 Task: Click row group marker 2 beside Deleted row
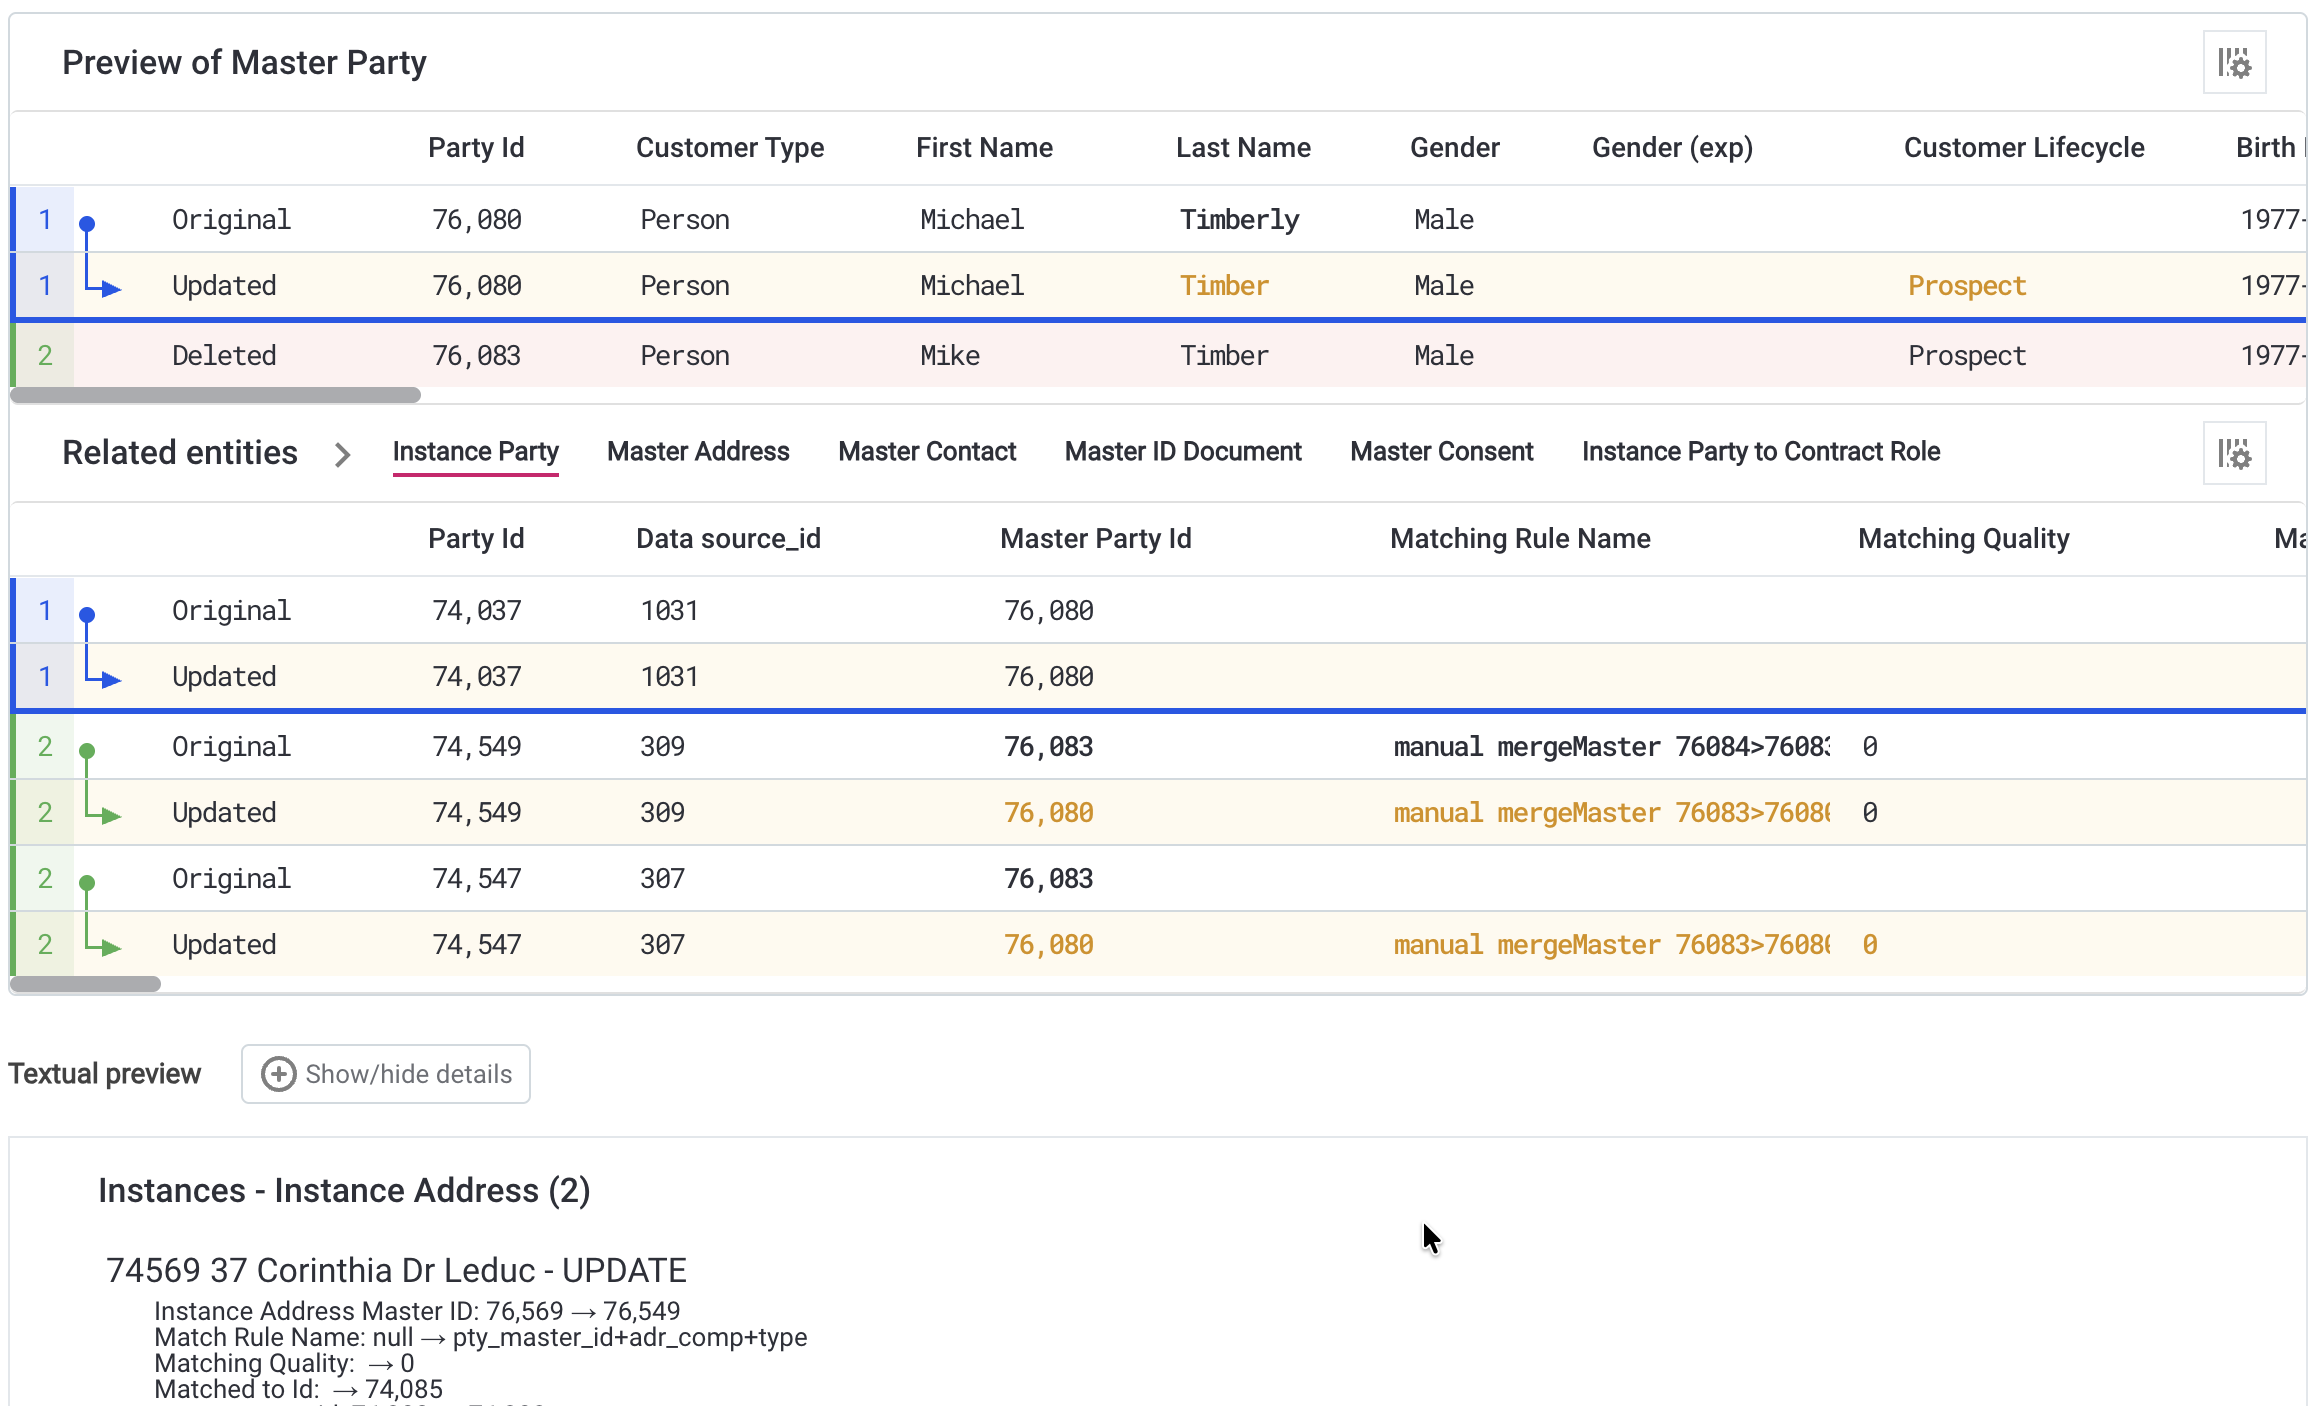[x=44, y=355]
